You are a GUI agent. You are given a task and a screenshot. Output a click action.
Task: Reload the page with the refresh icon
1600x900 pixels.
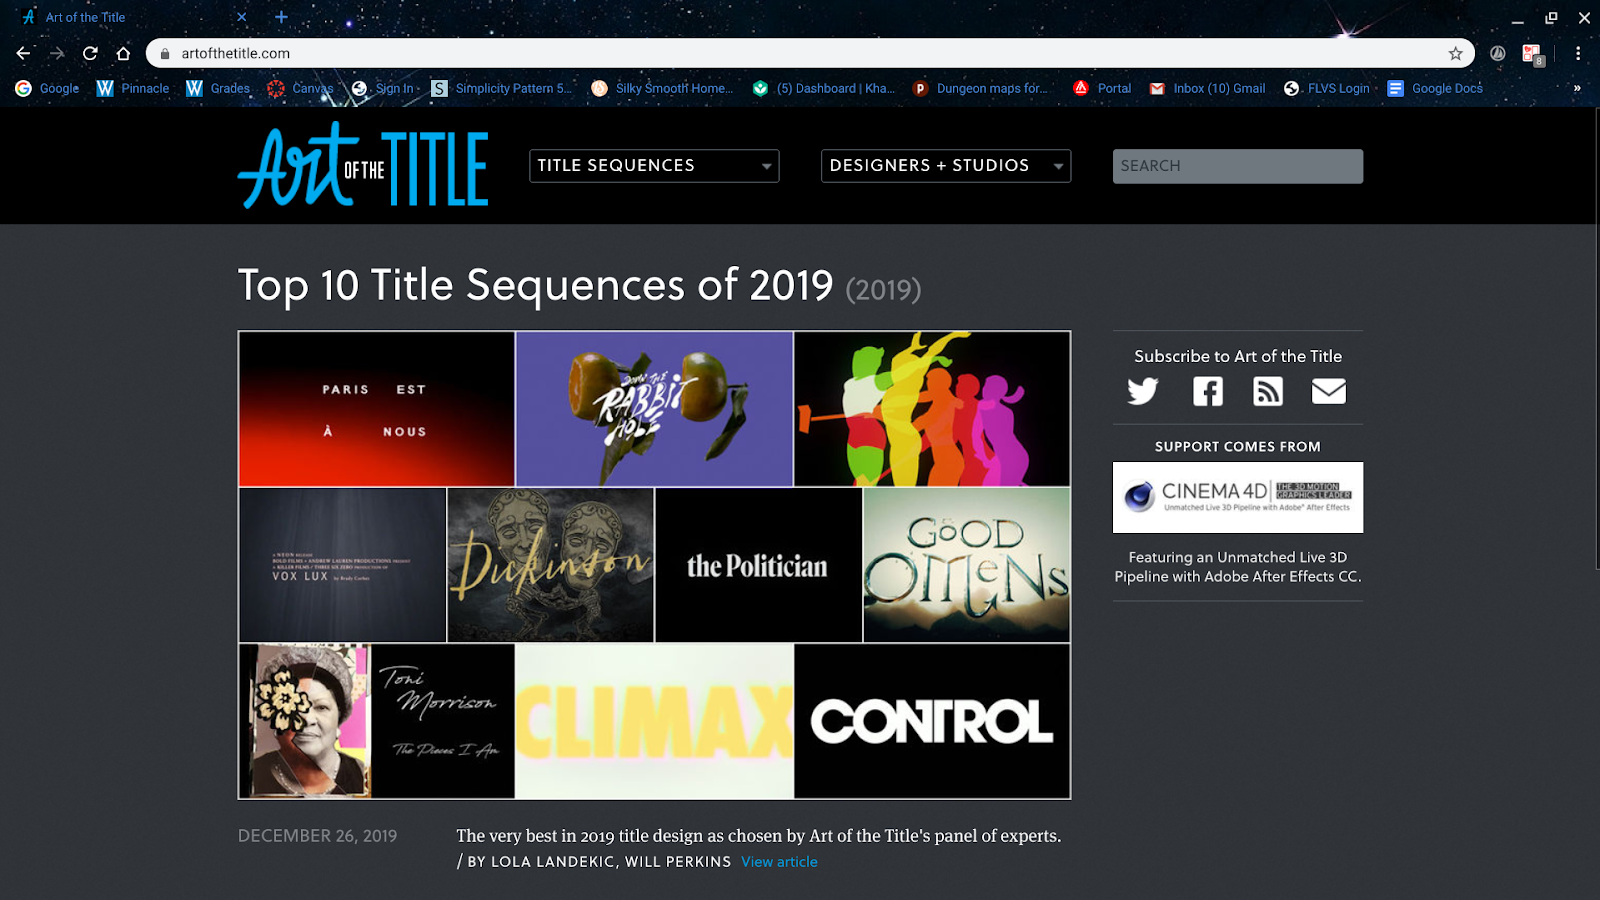[x=90, y=53]
